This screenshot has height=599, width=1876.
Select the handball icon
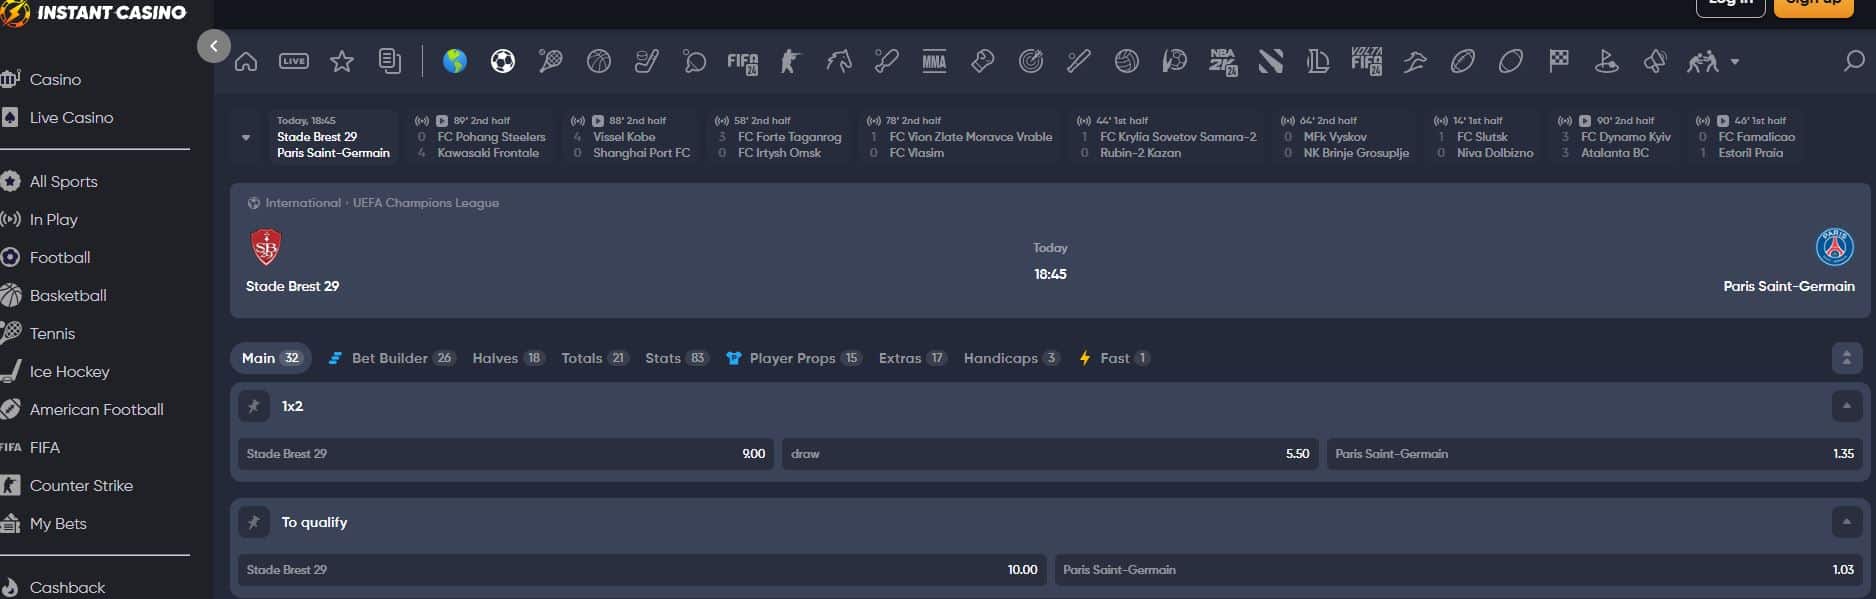coord(1175,62)
